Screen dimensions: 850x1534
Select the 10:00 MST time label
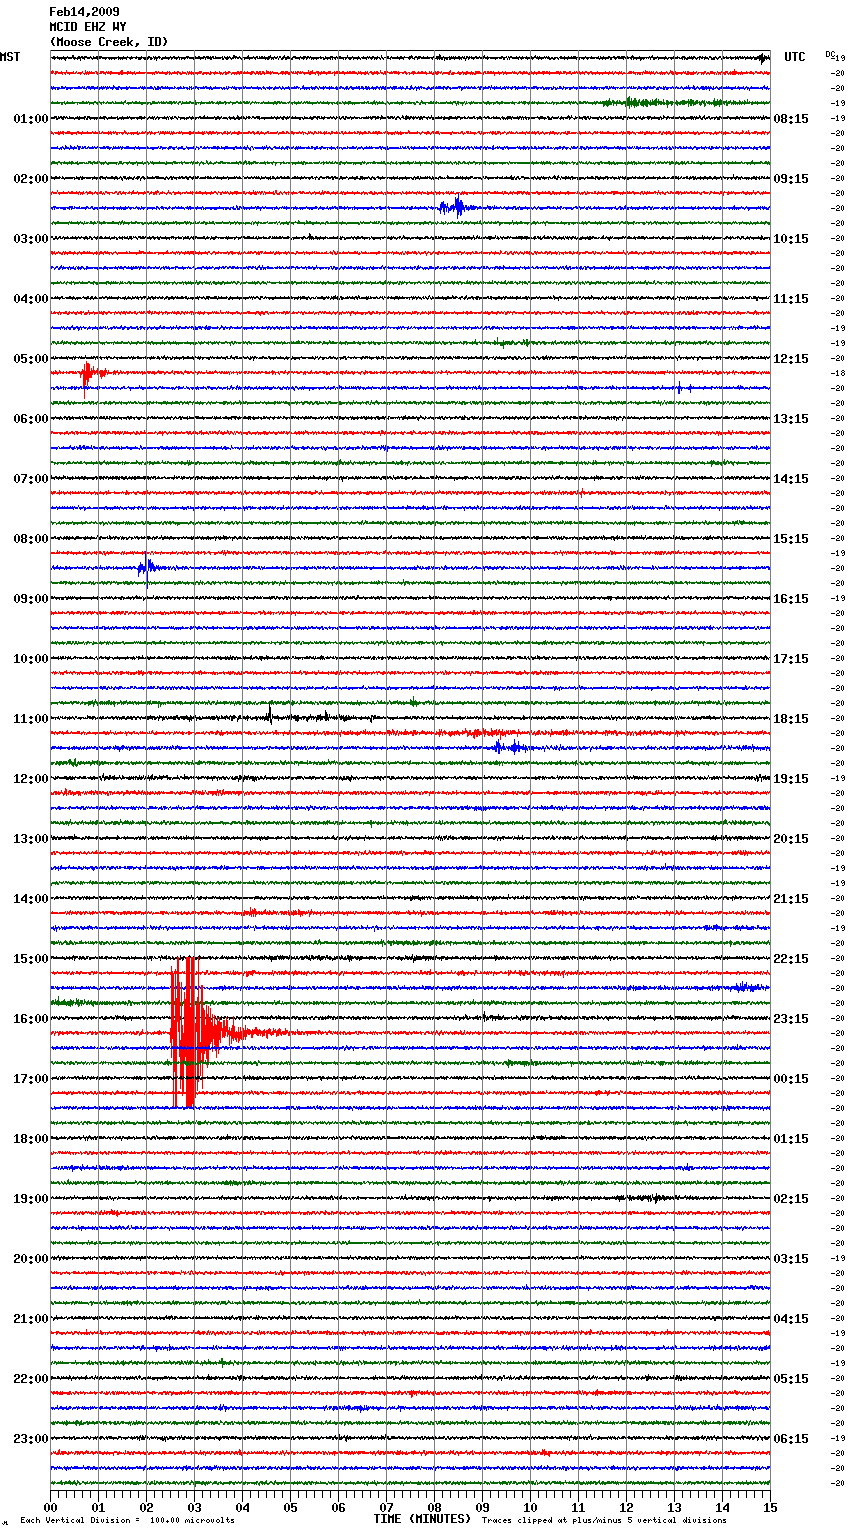point(31,659)
